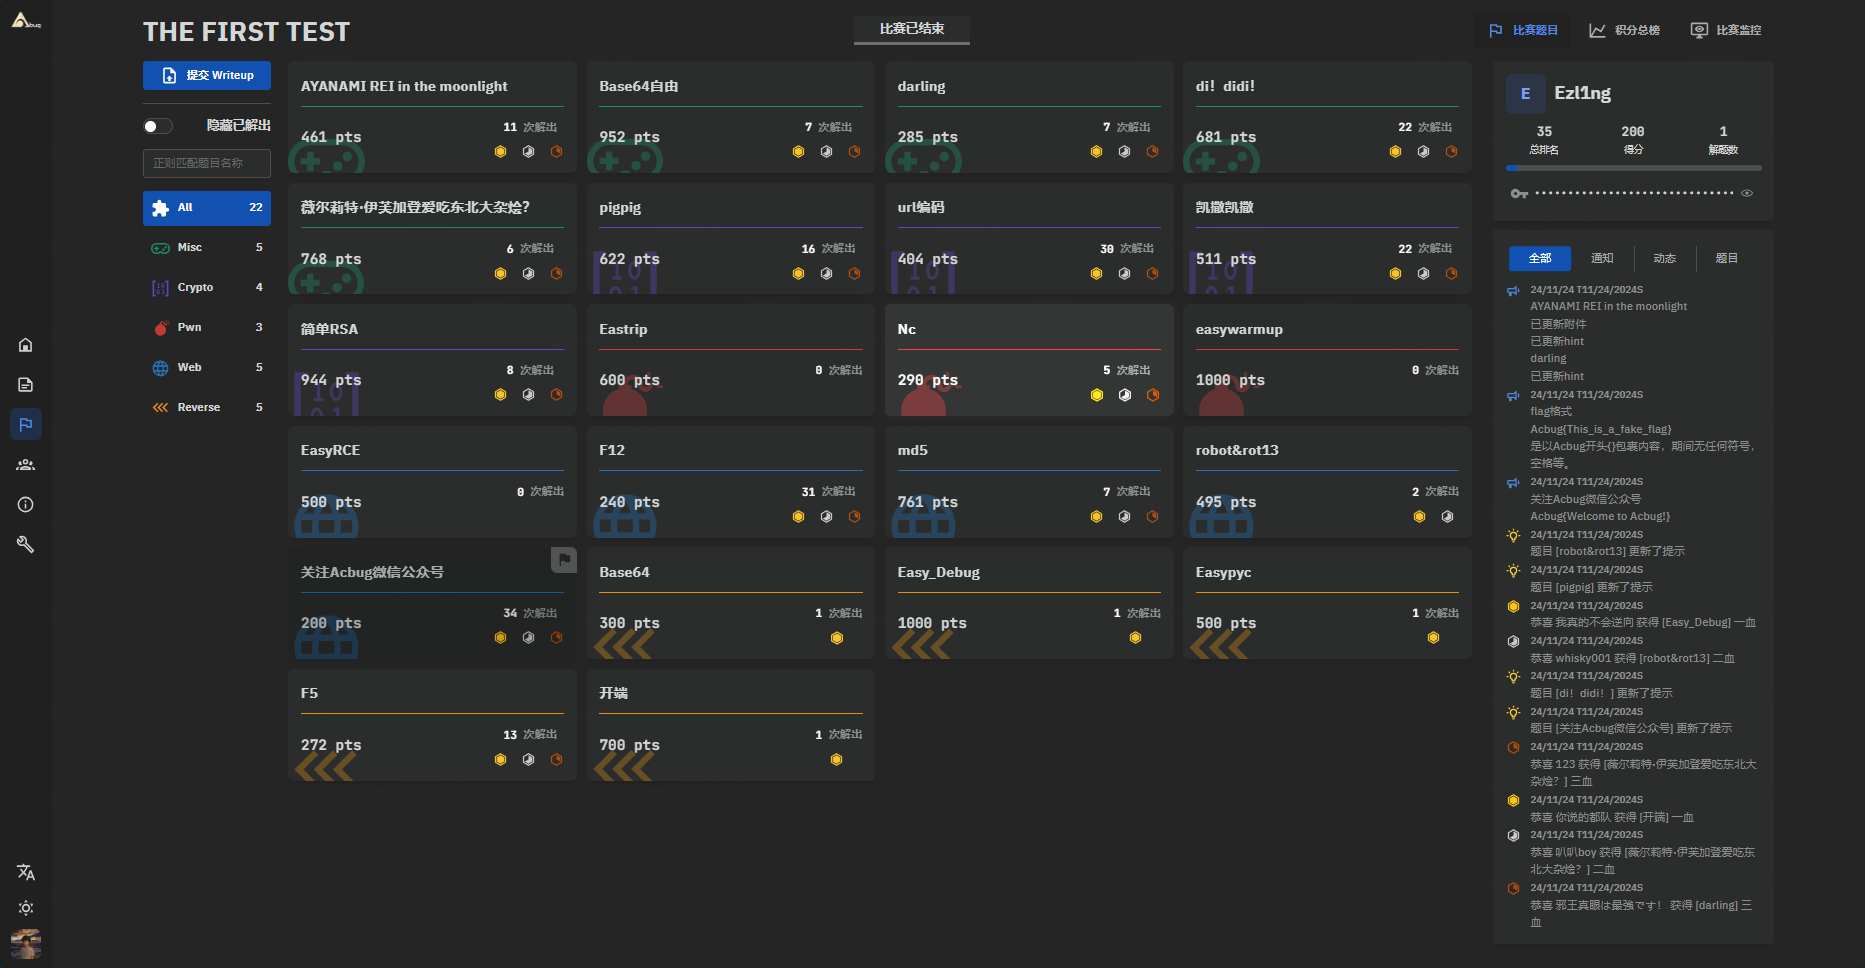Screen dimensions: 1865x968
Task: Open the about info icon in sidebar
Action: click(26, 505)
